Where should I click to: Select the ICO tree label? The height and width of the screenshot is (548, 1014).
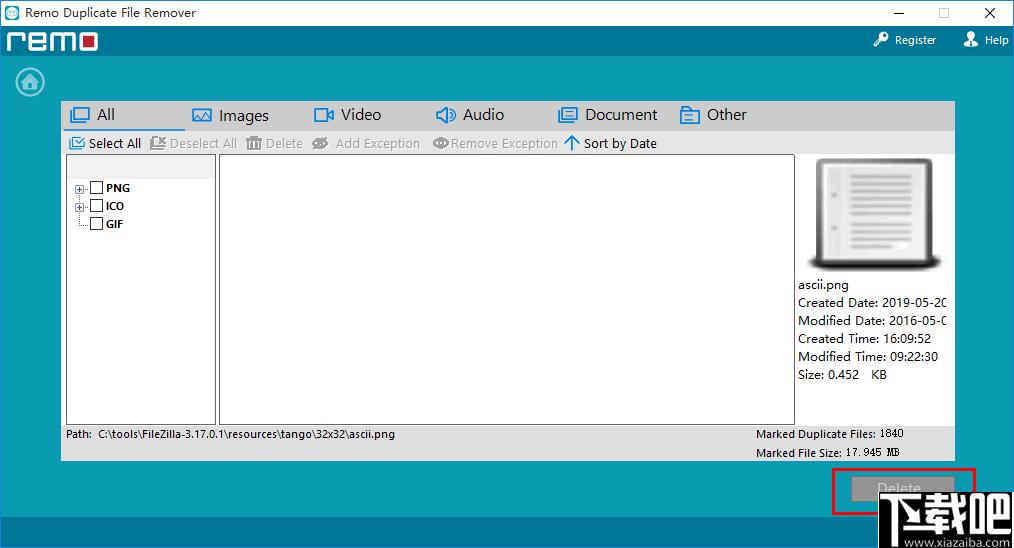click(114, 206)
